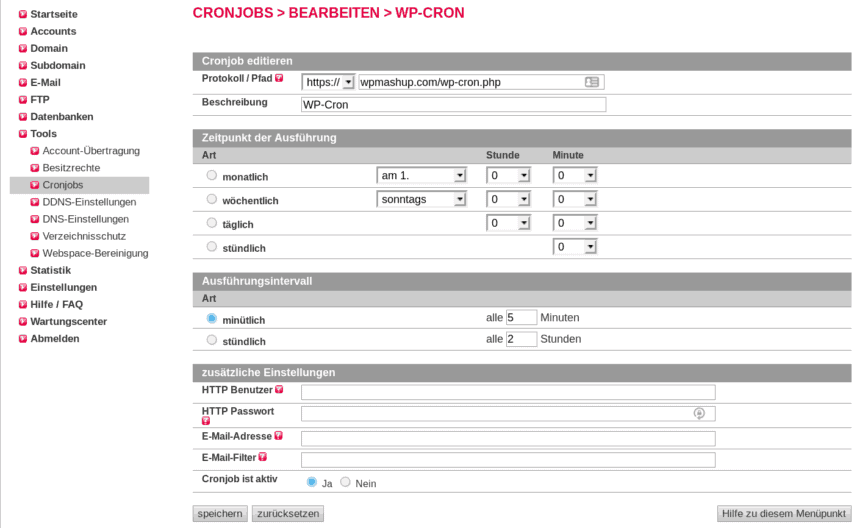This screenshot has width=868, height=528.
Task: Open DNS-Einstellungen in the Tools submenu
Action: coord(85,219)
